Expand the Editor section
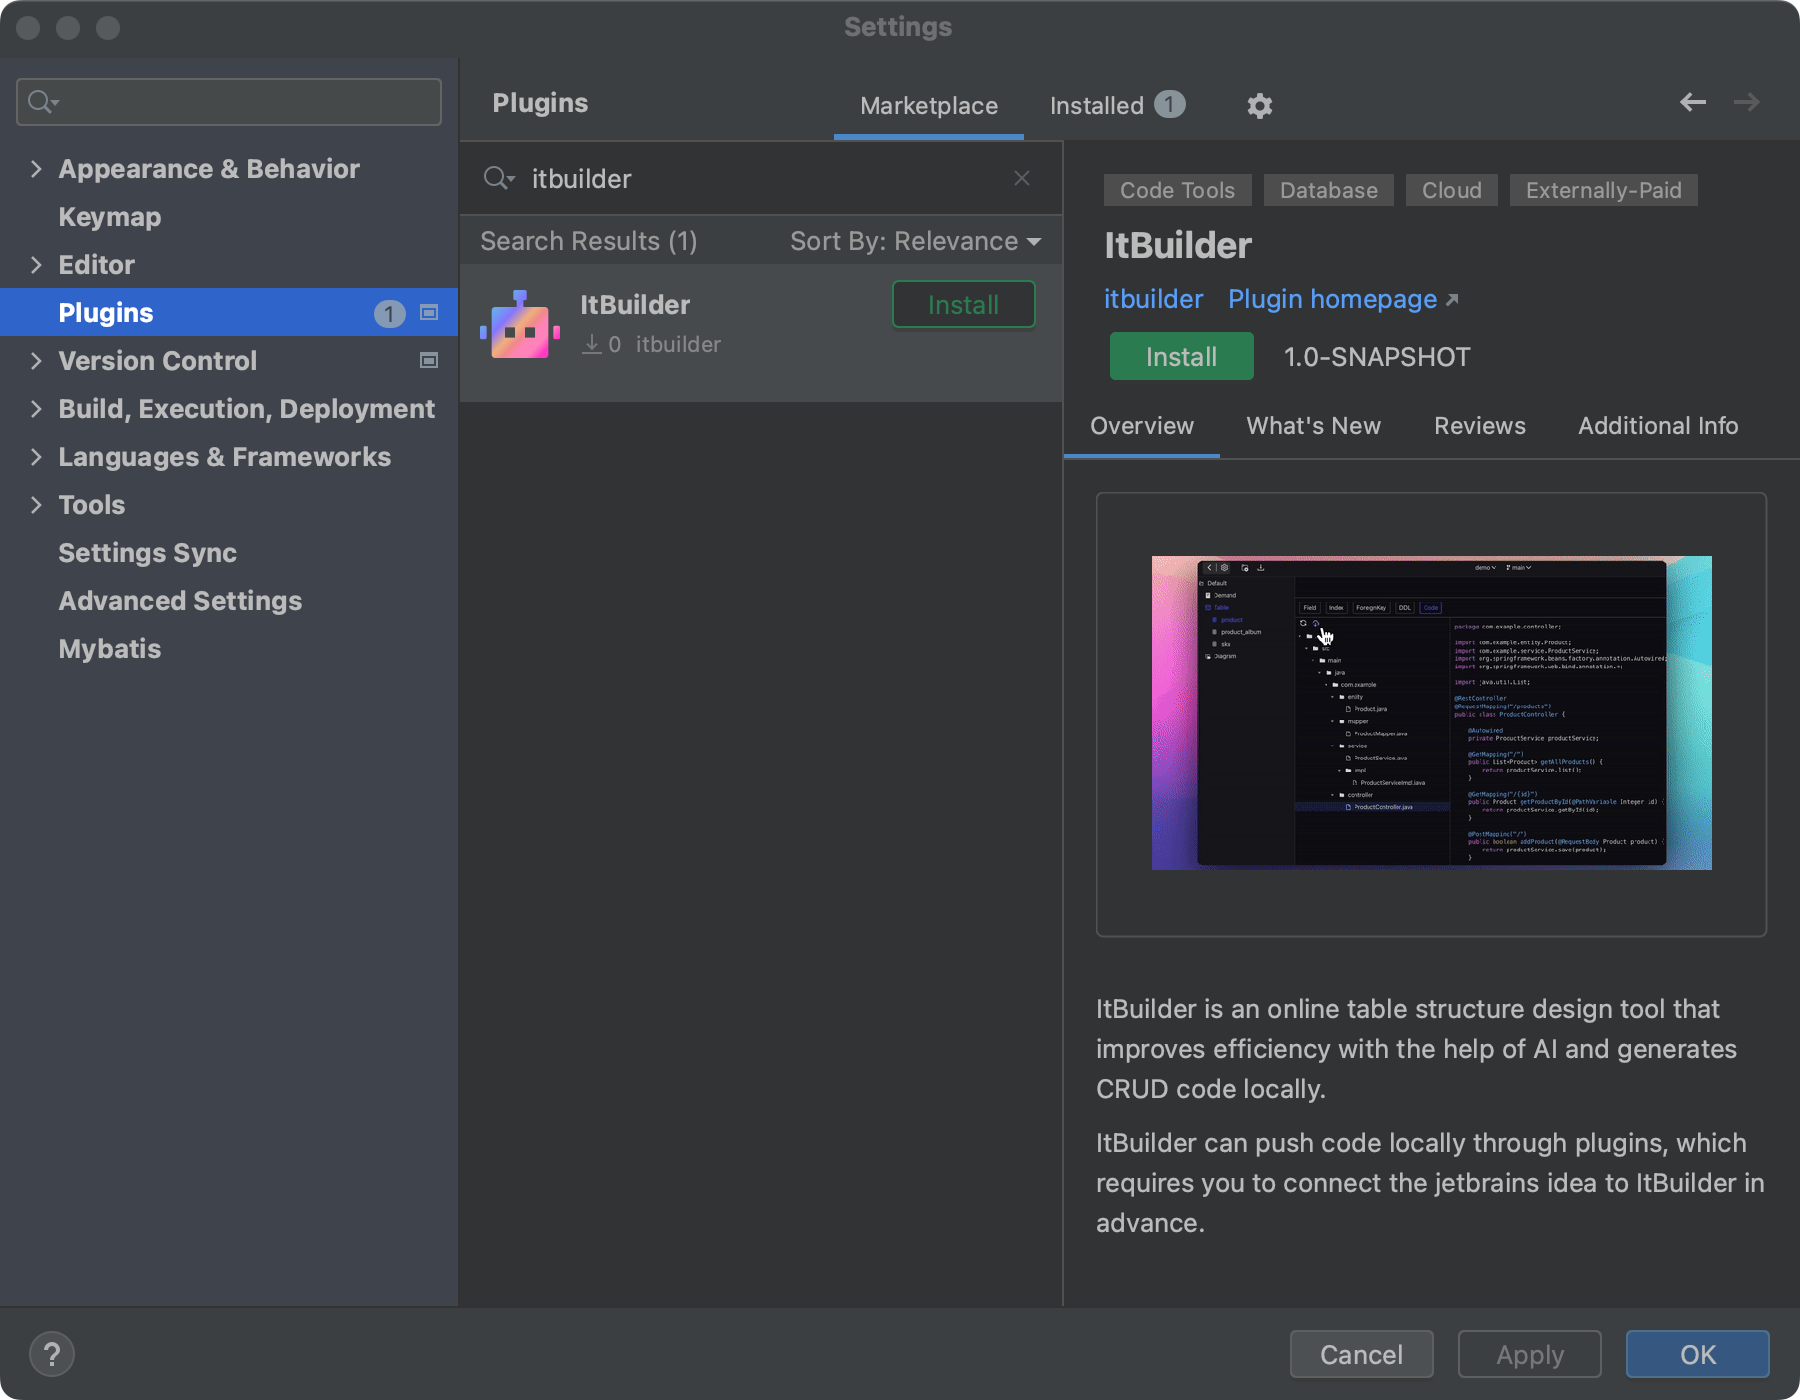The image size is (1800, 1400). [x=36, y=265]
